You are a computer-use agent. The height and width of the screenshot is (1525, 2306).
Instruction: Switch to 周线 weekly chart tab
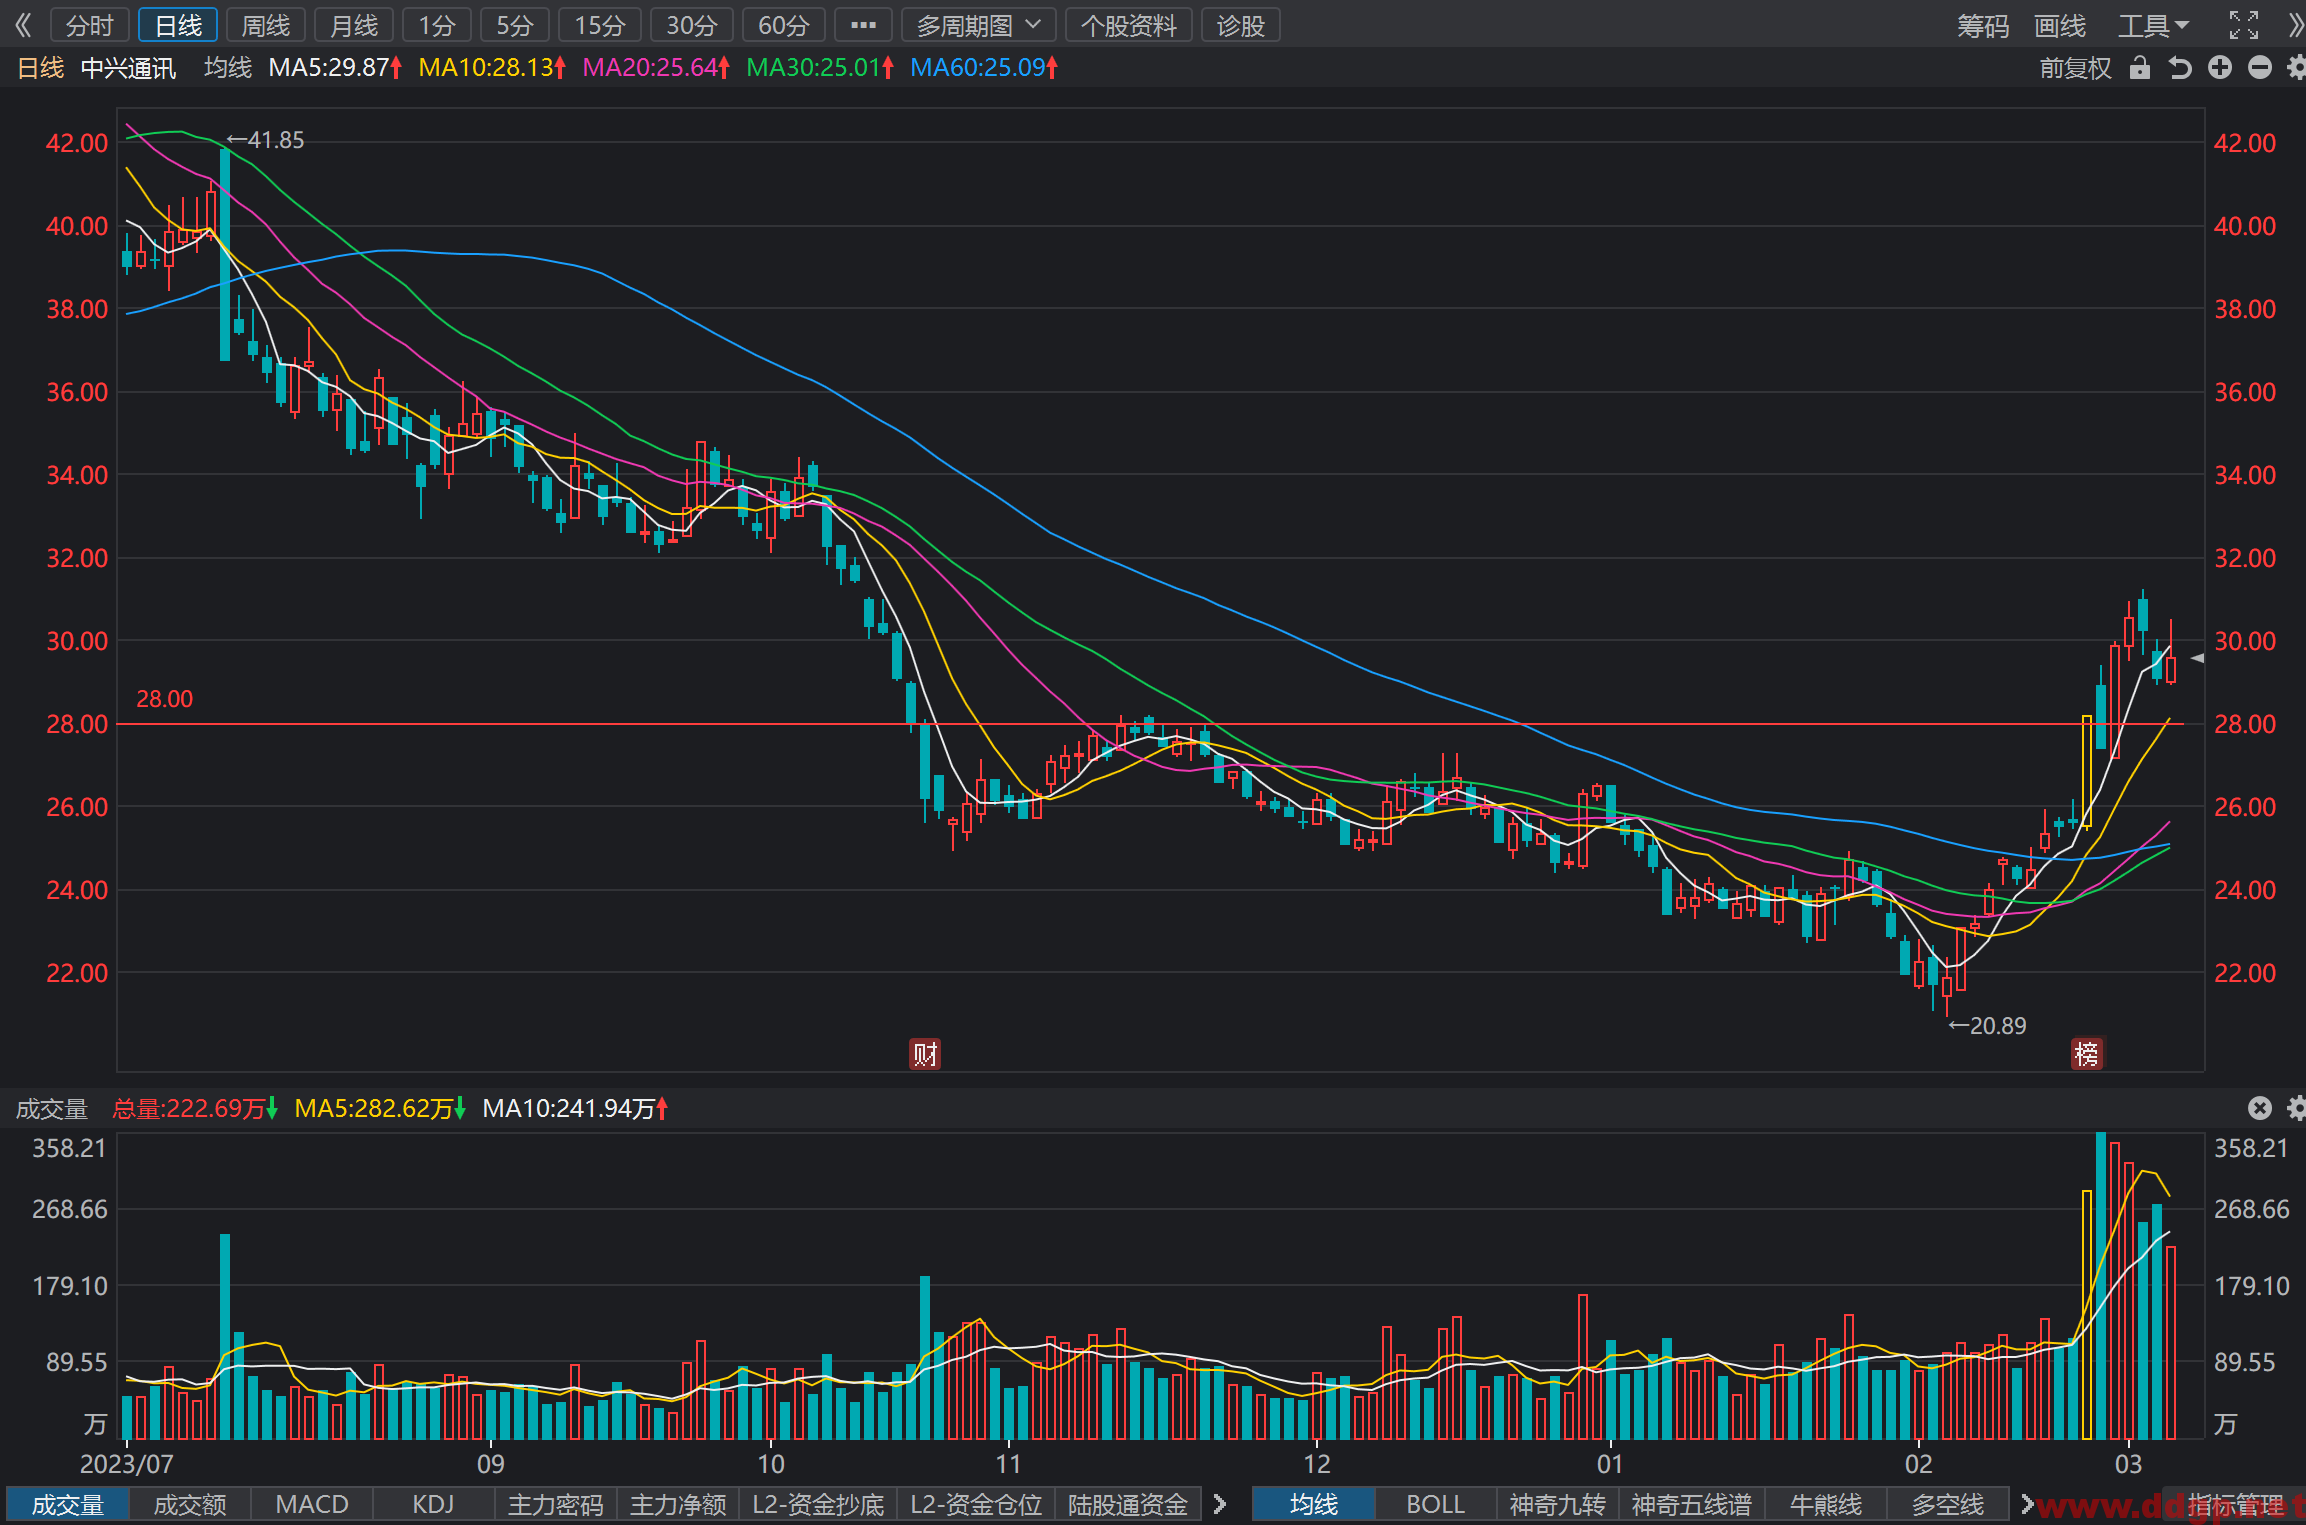pos(266,25)
